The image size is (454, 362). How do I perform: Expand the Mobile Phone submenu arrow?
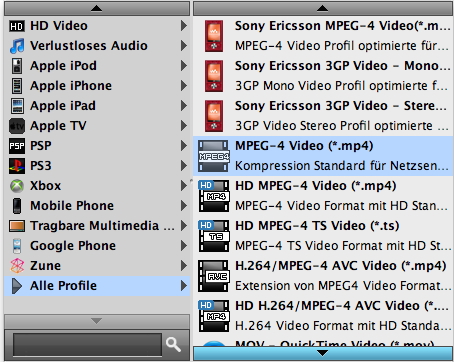pyautogui.click(x=184, y=206)
